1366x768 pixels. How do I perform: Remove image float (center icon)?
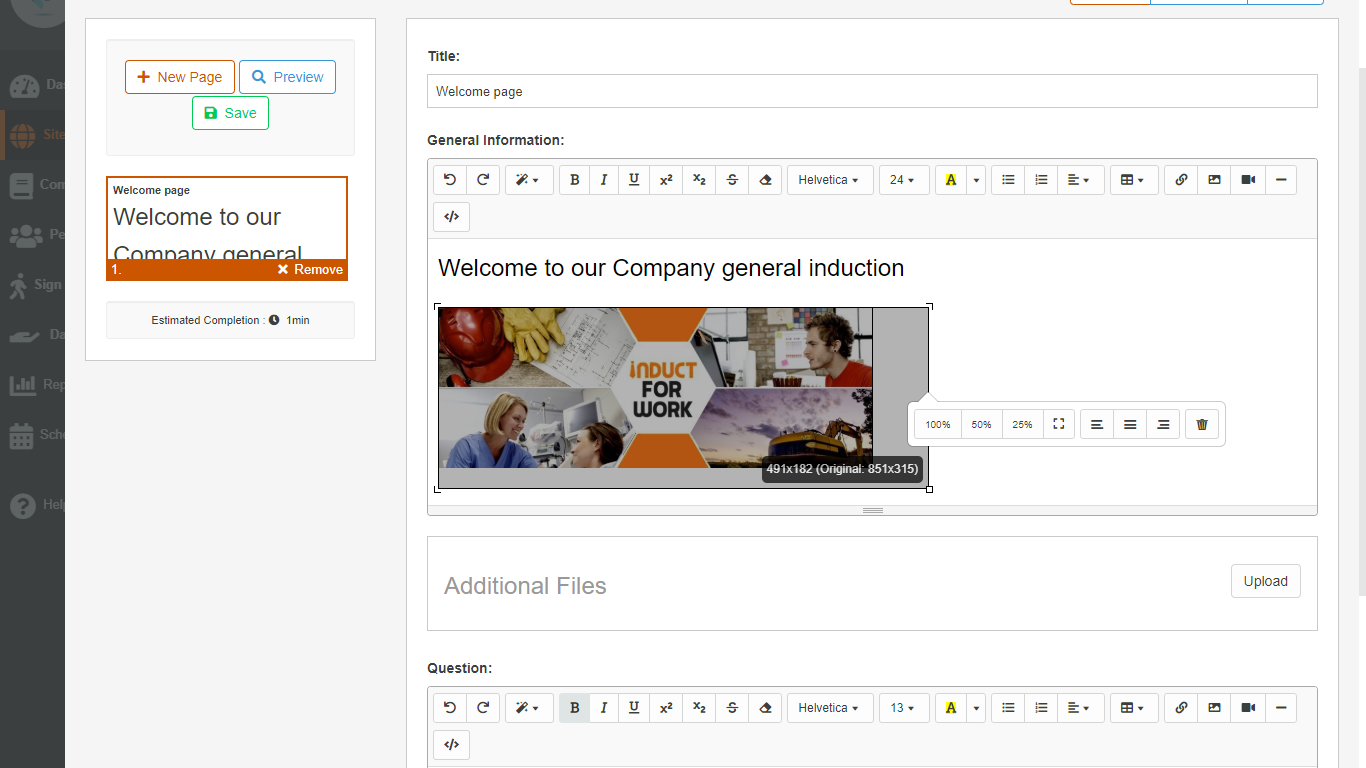coord(1130,424)
